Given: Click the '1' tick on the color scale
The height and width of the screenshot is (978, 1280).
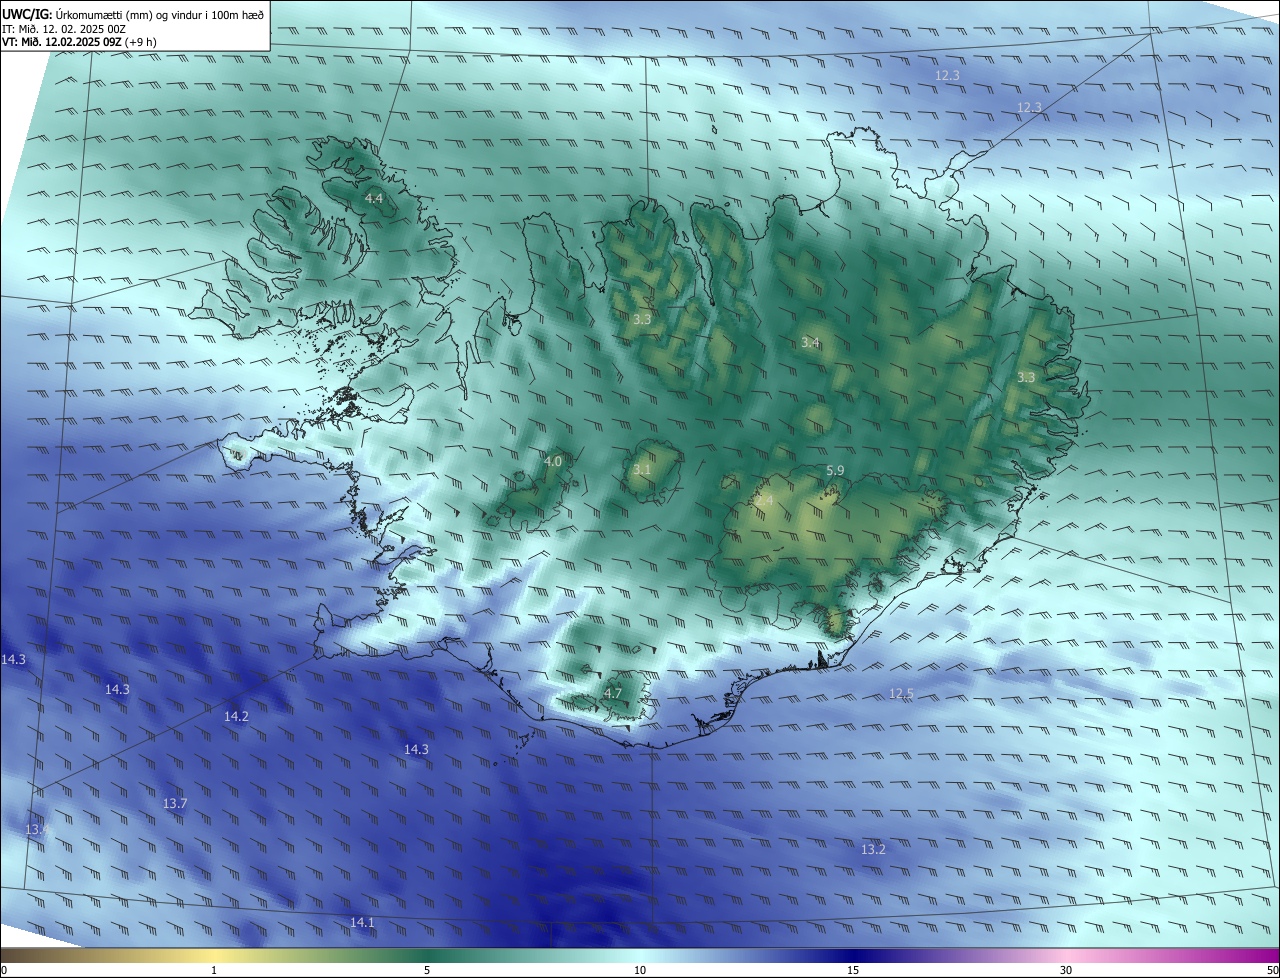Looking at the screenshot, I should (x=214, y=970).
